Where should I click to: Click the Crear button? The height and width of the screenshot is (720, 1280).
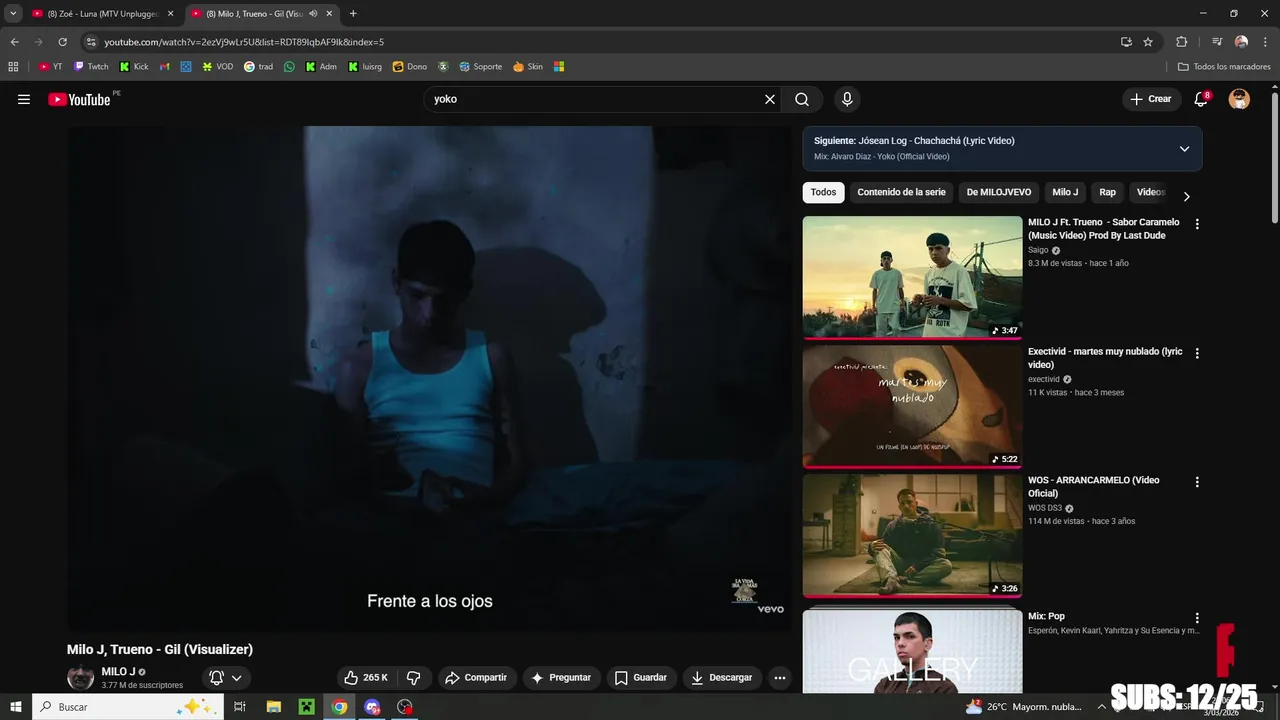click(1150, 99)
